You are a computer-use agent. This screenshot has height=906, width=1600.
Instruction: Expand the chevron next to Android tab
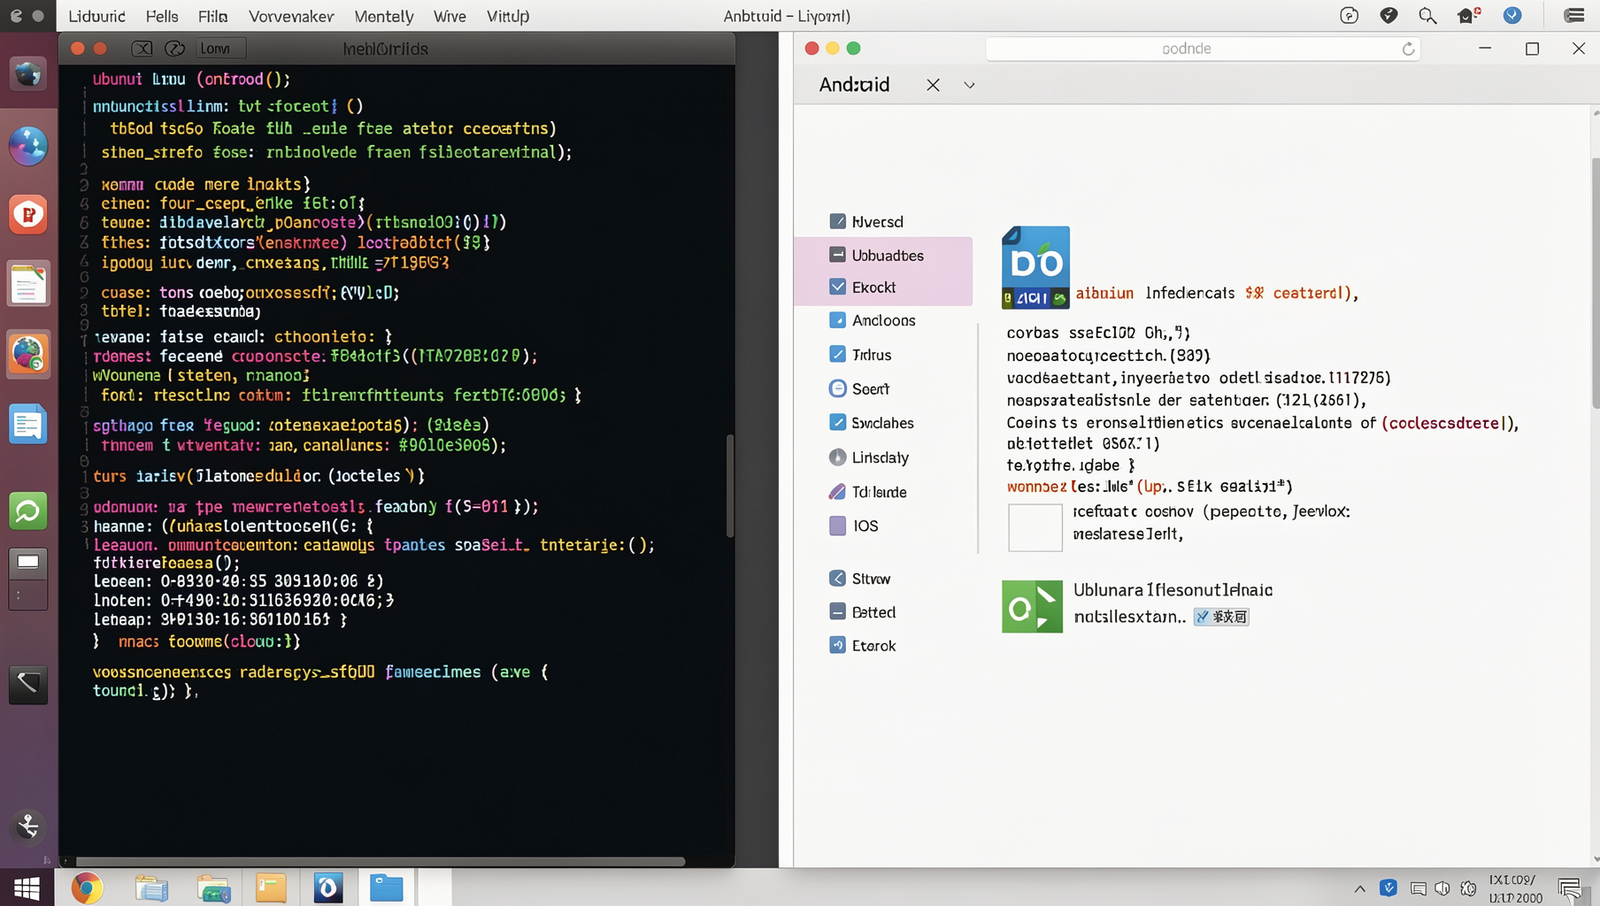[969, 85]
